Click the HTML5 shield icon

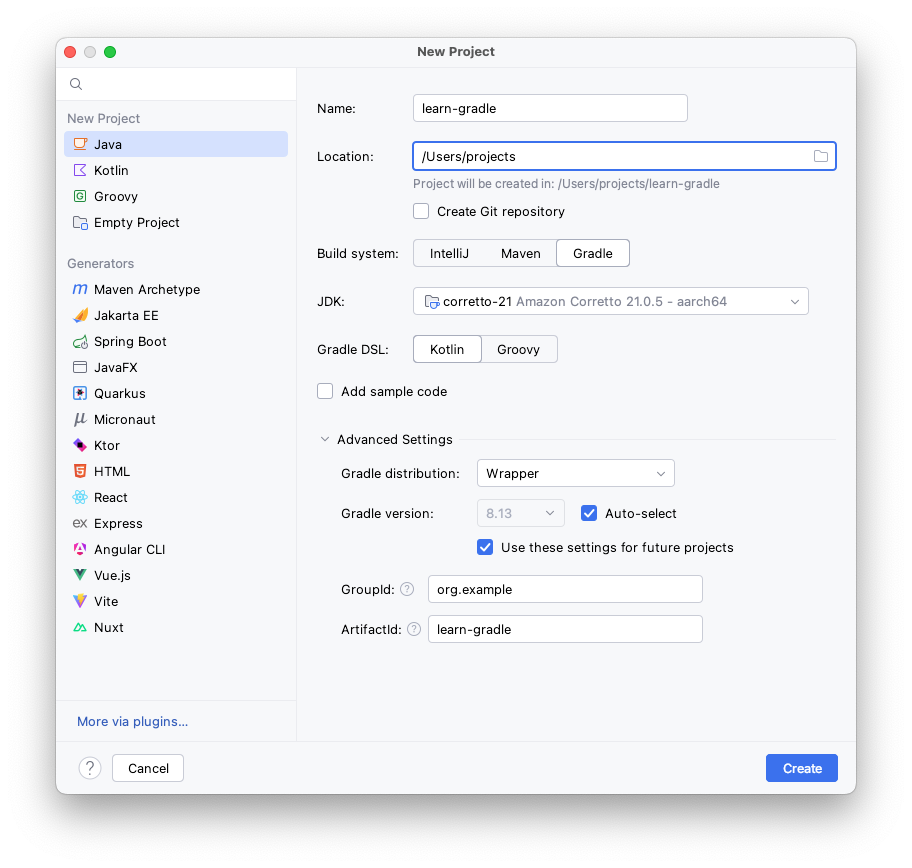(80, 471)
